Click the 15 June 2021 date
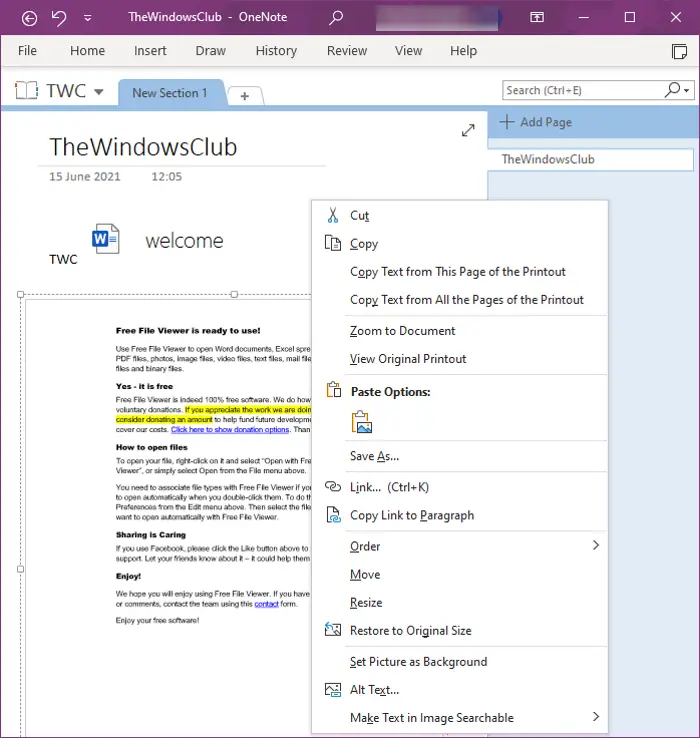700x738 pixels. (85, 176)
